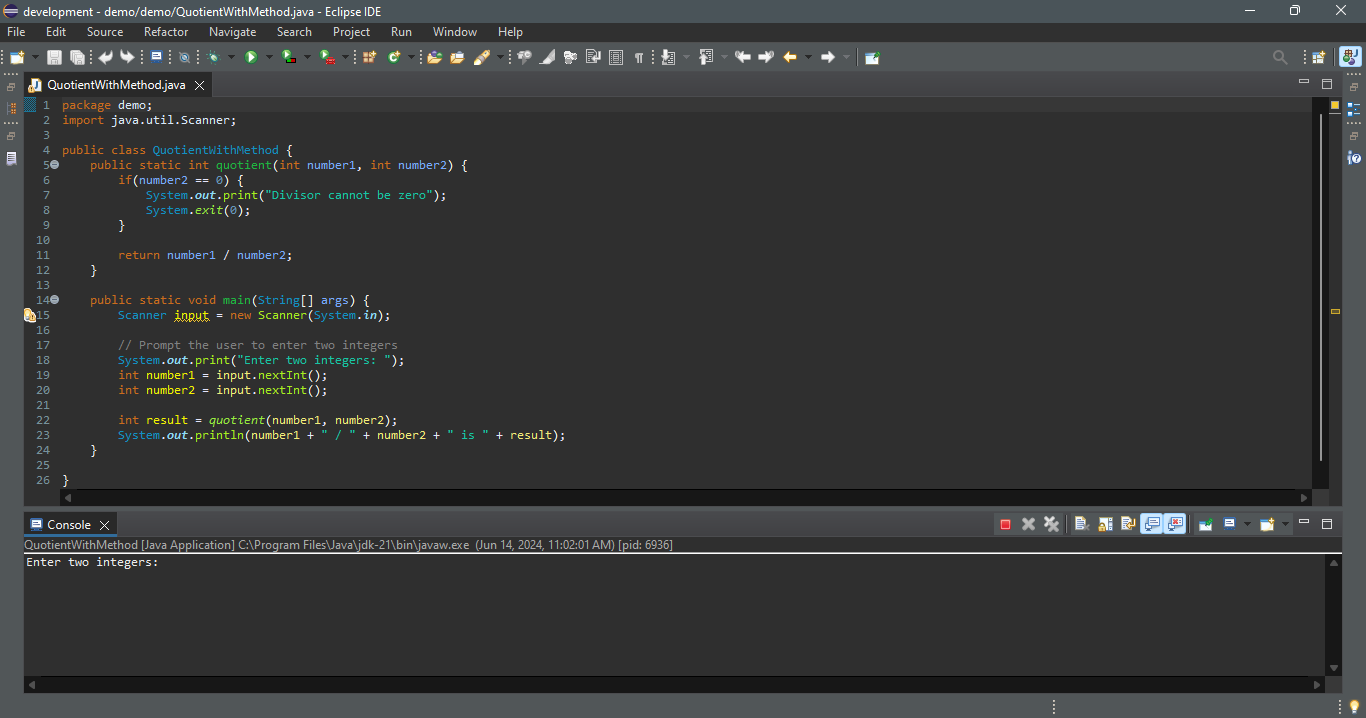Clear the console output

point(1081,524)
